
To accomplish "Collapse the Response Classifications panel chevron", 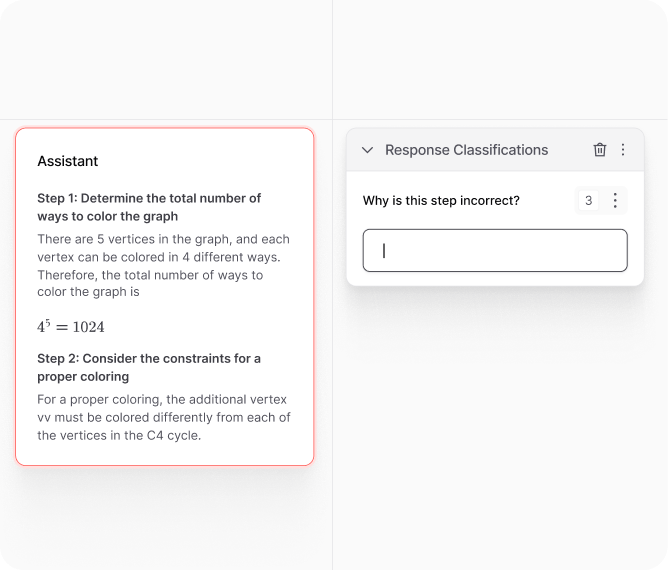I will (367, 150).
